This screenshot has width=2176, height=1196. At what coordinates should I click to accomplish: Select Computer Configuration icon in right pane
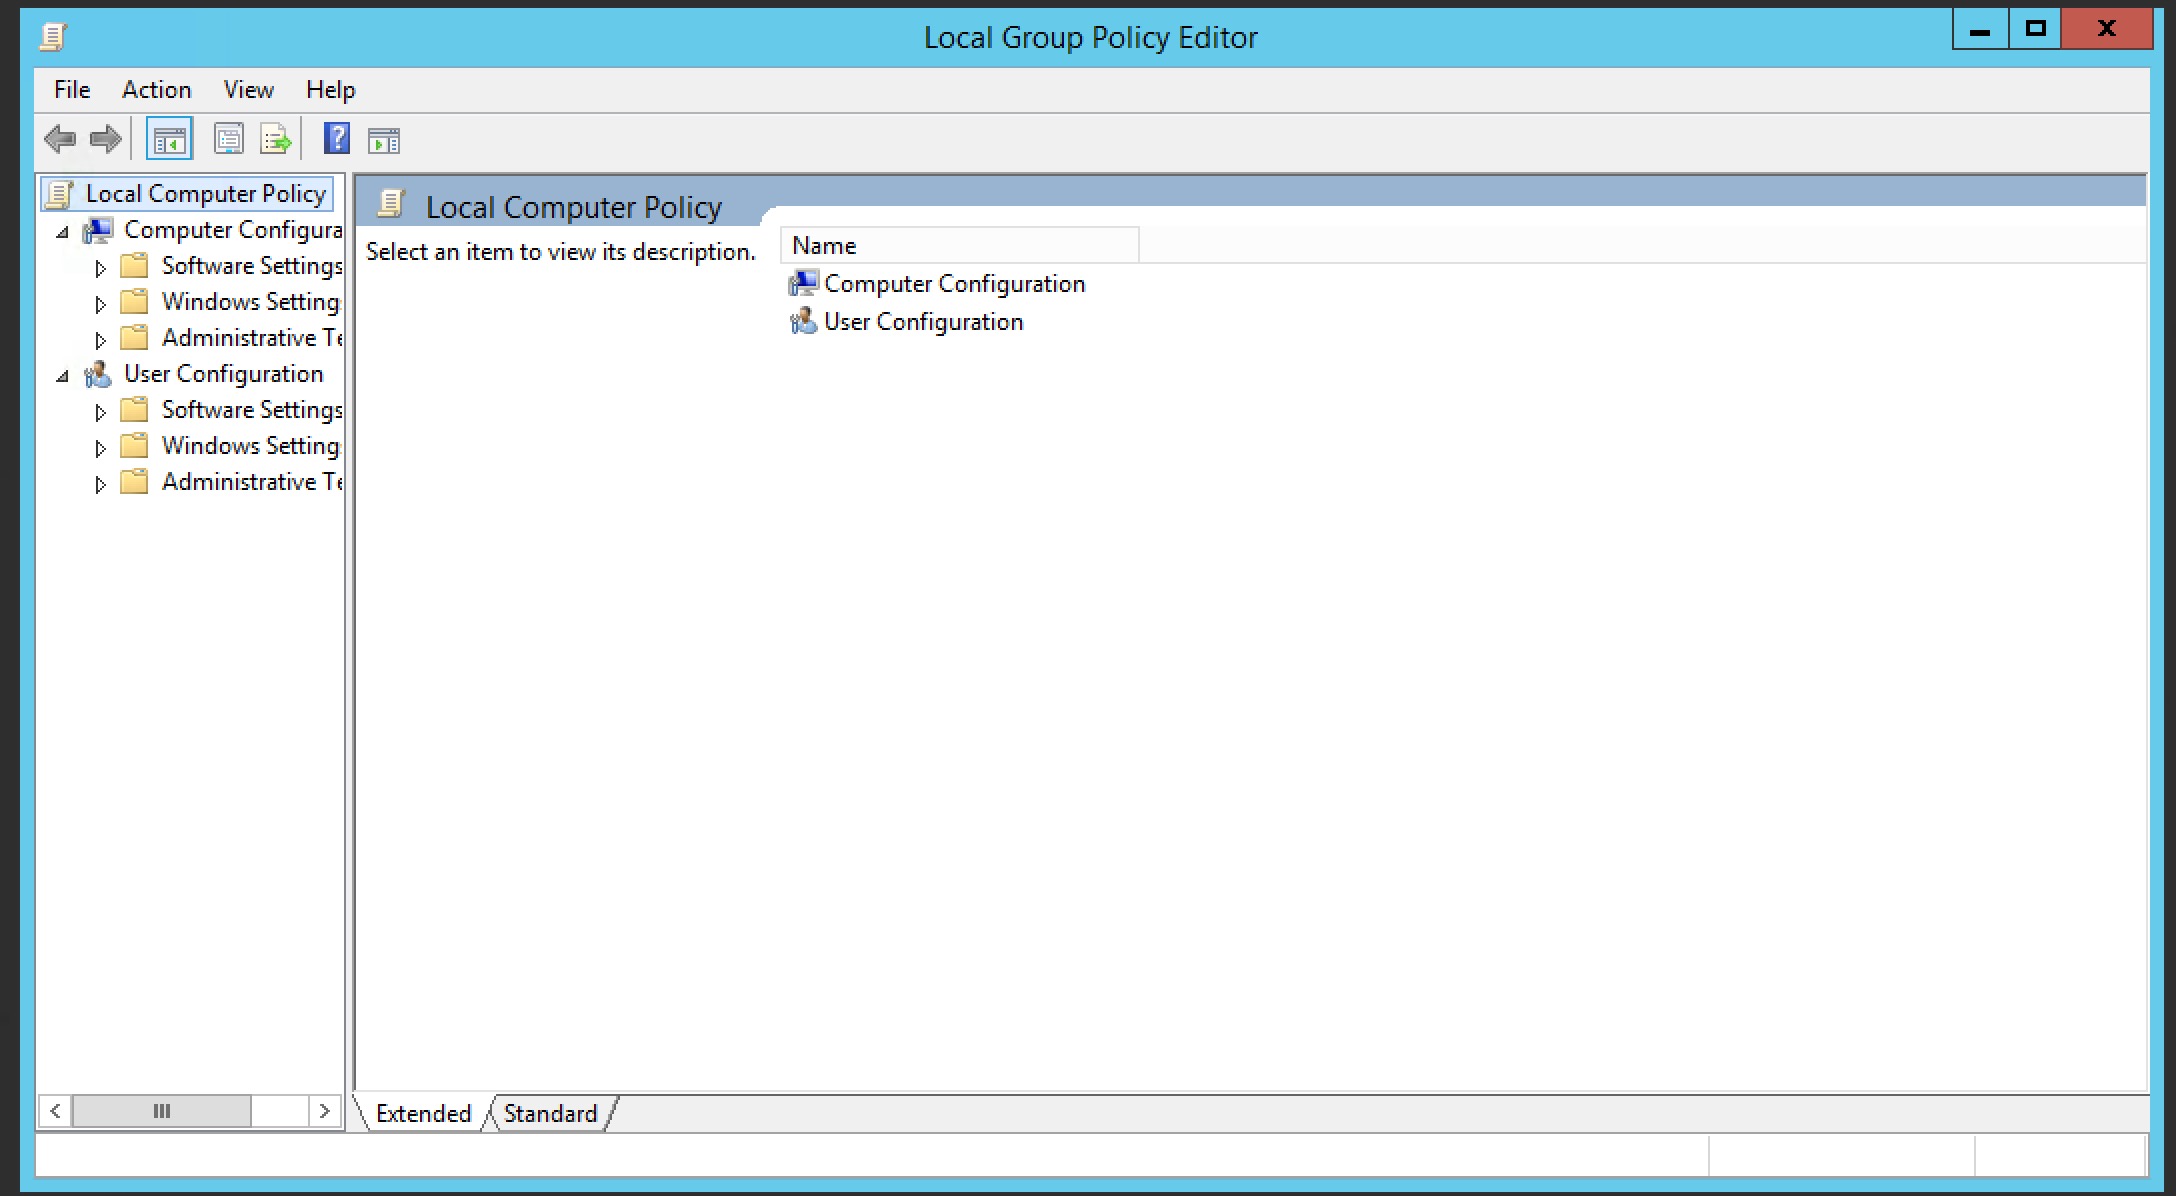(x=803, y=284)
